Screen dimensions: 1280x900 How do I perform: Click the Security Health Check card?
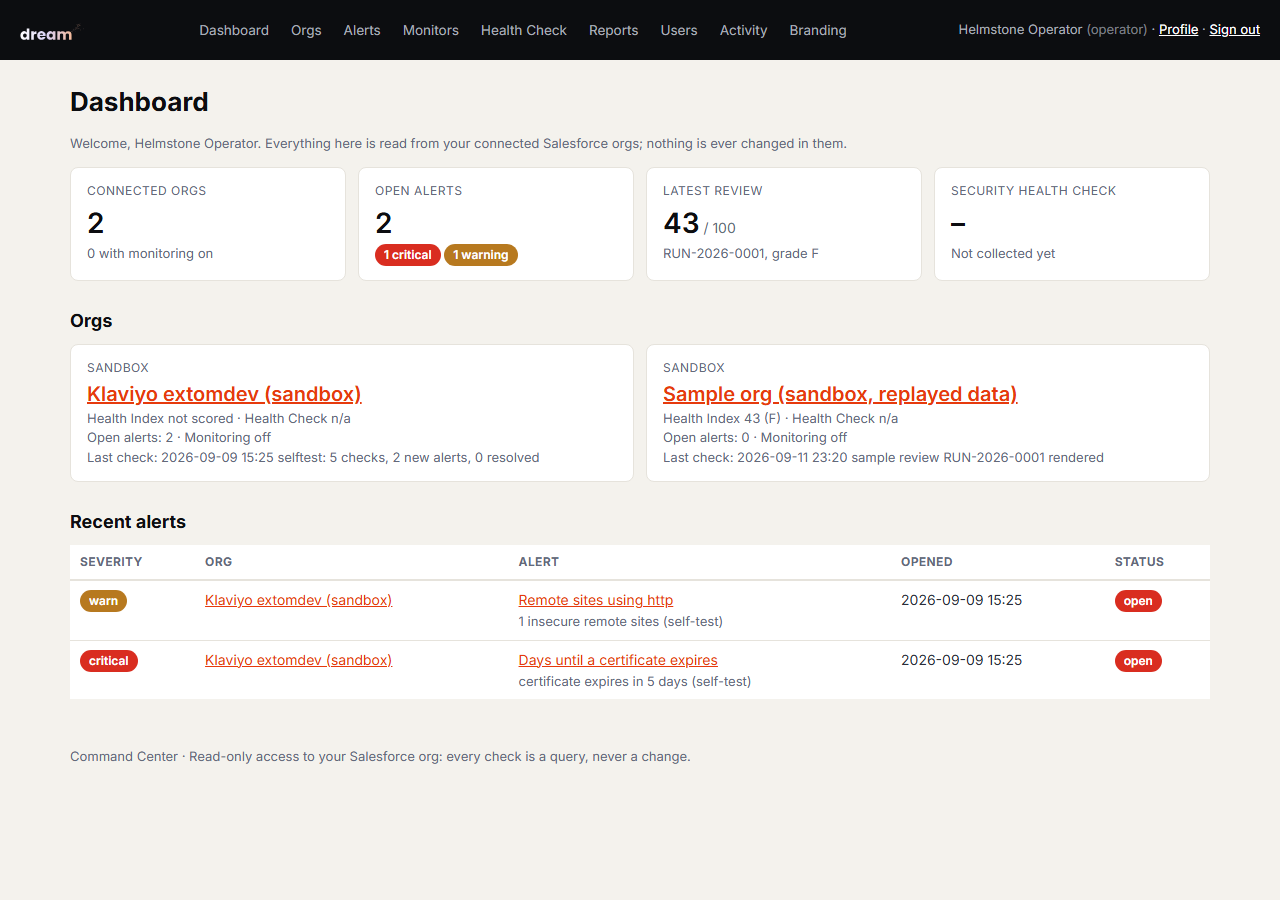pyautogui.click(x=1072, y=224)
